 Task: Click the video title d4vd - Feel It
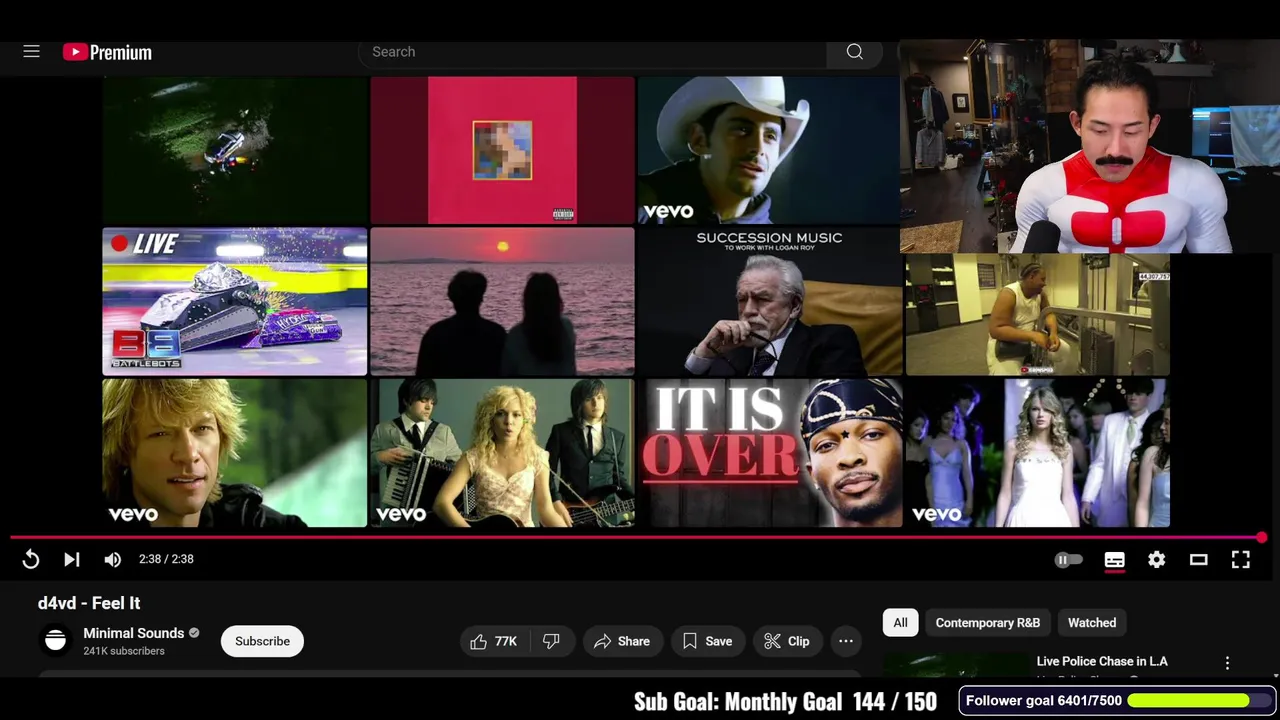point(89,603)
